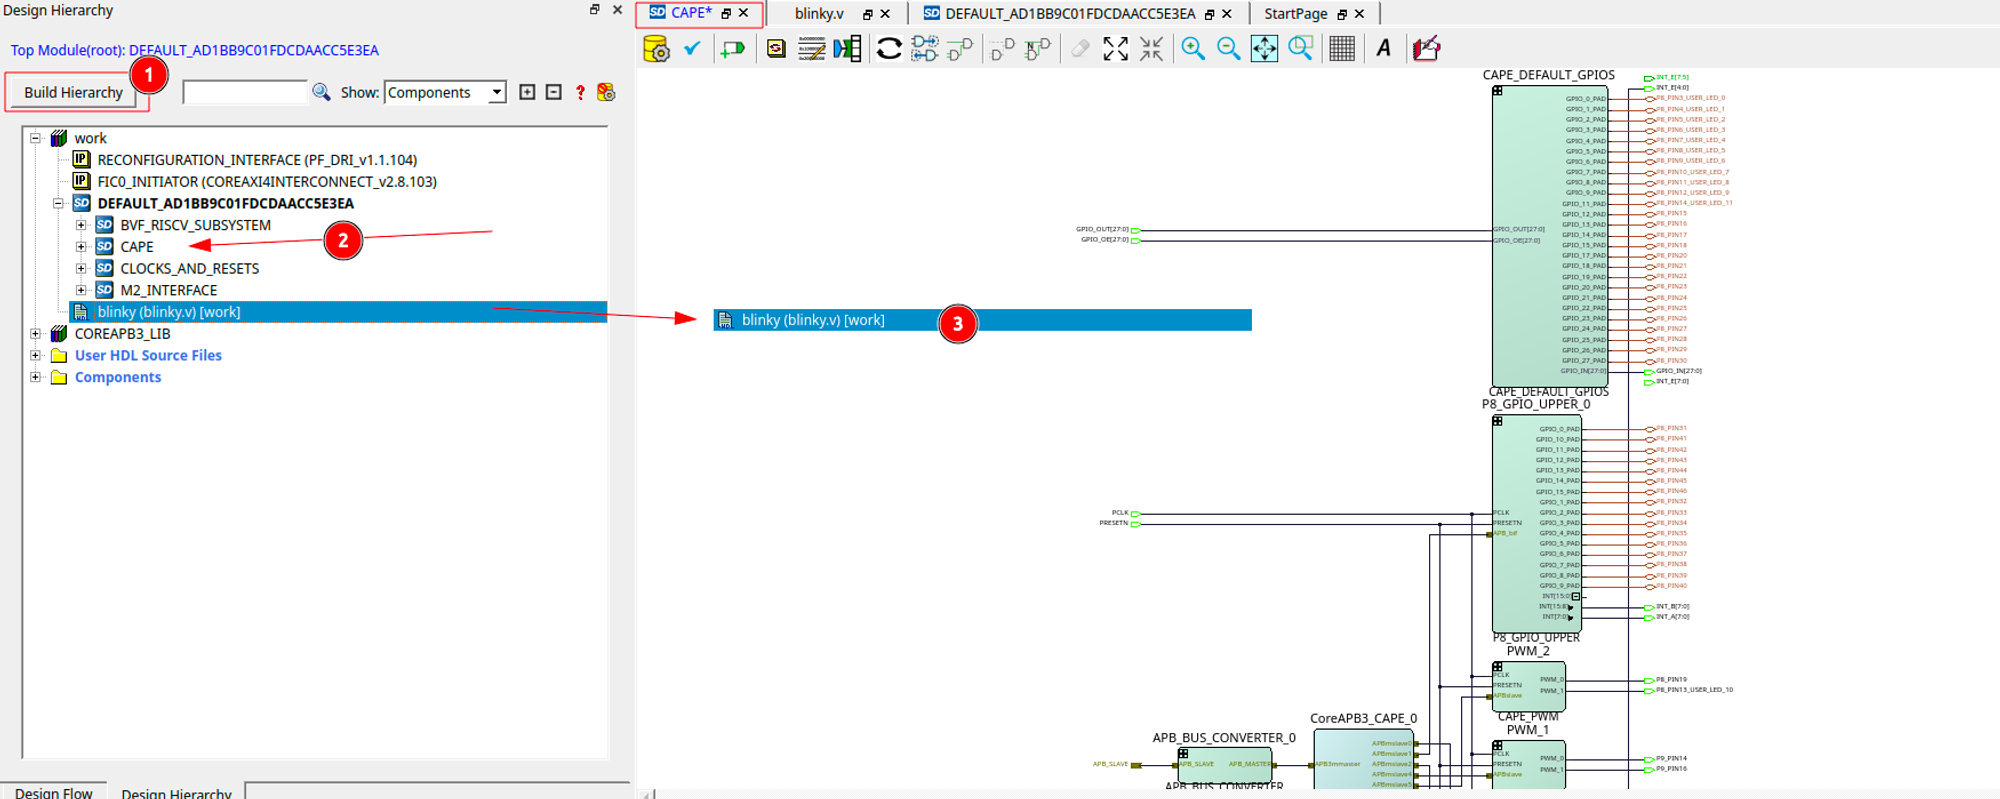The height and width of the screenshot is (799, 2000).
Task: Zoom out on the SmartDesign canvas
Action: pyautogui.click(x=1228, y=49)
